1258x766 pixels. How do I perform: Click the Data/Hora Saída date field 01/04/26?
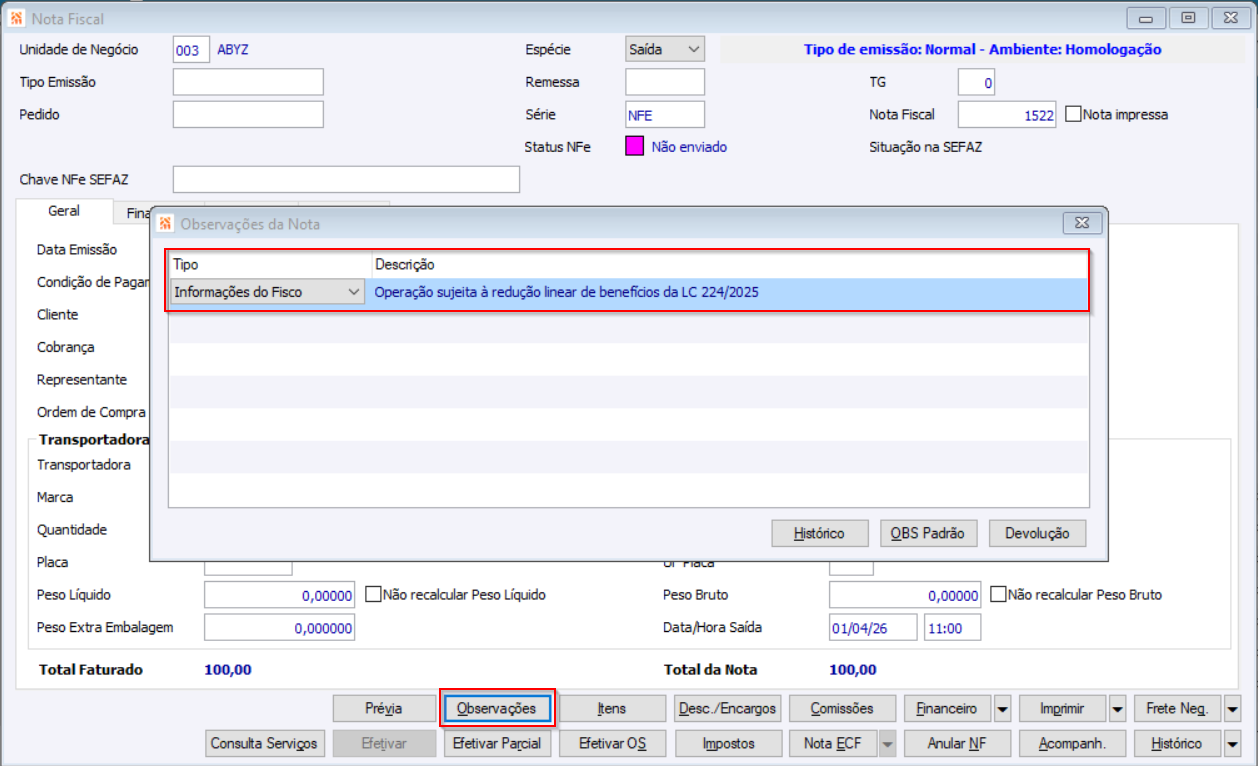tap(873, 627)
